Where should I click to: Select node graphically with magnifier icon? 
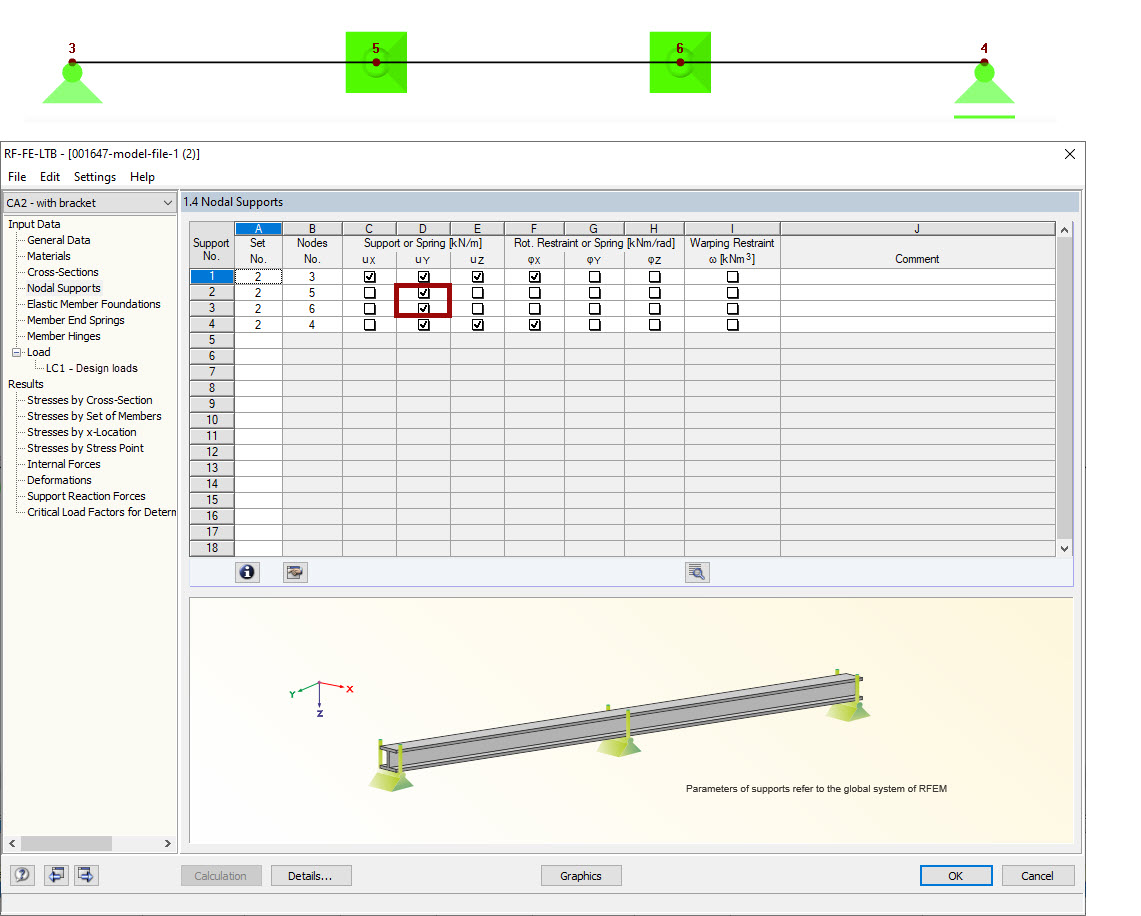(x=697, y=571)
